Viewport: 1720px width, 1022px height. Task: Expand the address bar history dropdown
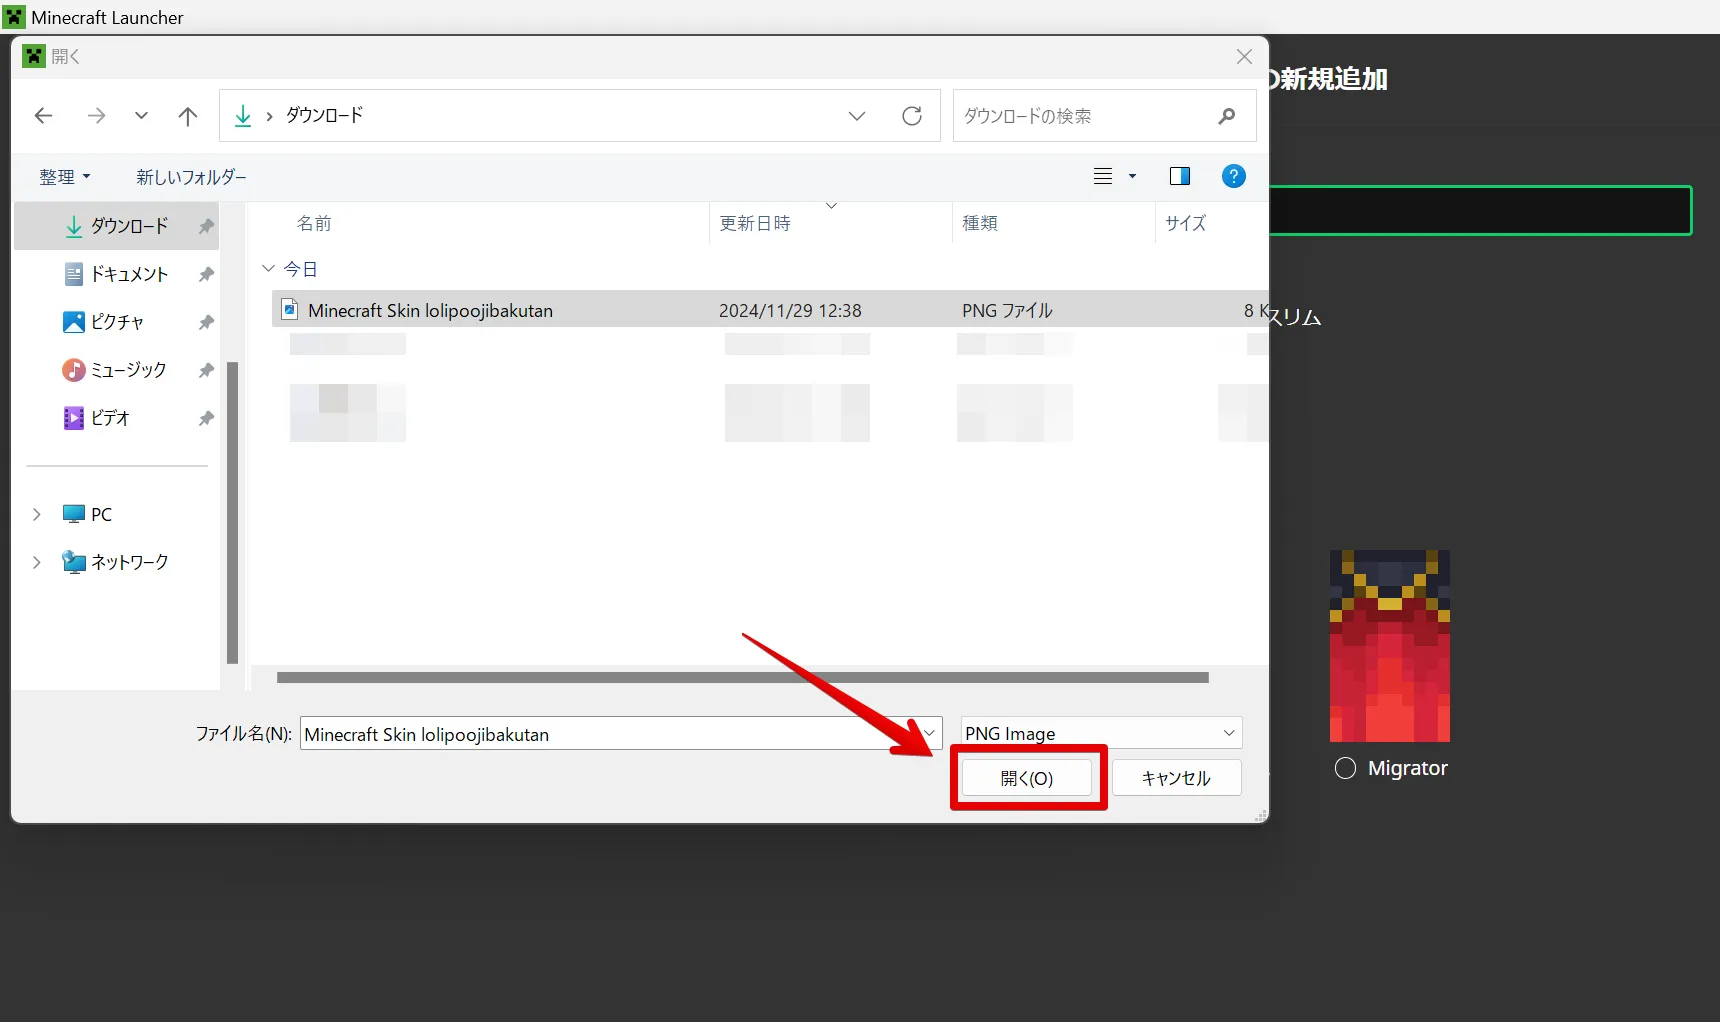point(857,116)
